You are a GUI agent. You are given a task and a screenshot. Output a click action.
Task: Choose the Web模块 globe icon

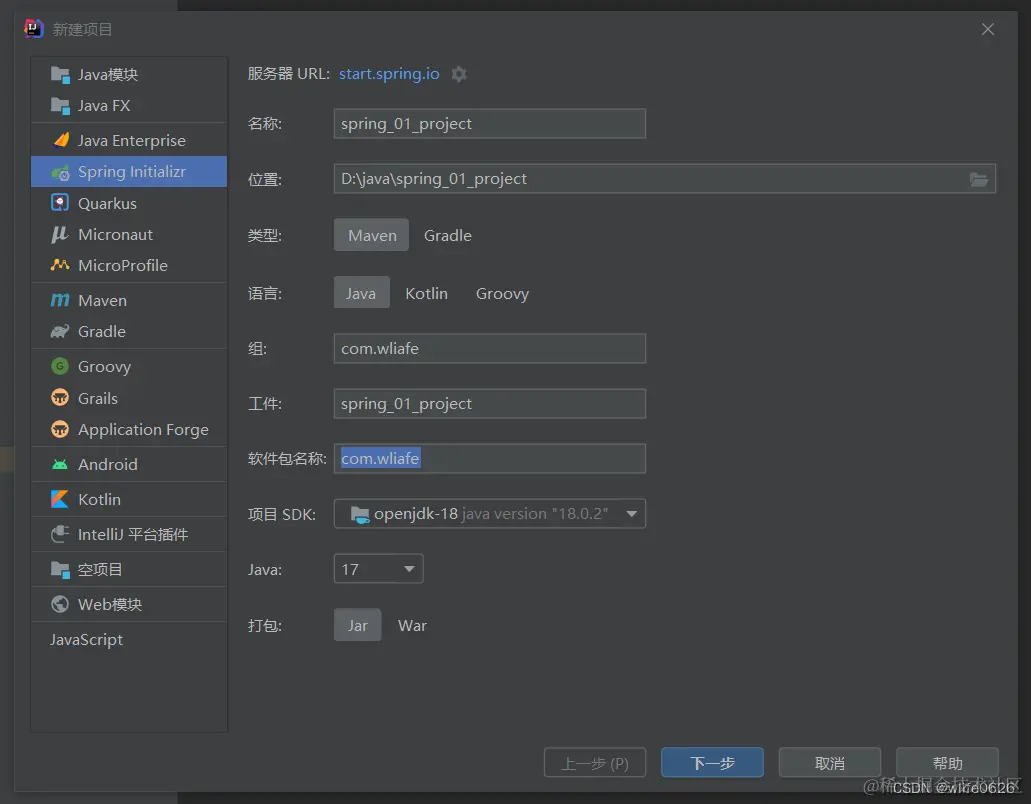(60, 604)
